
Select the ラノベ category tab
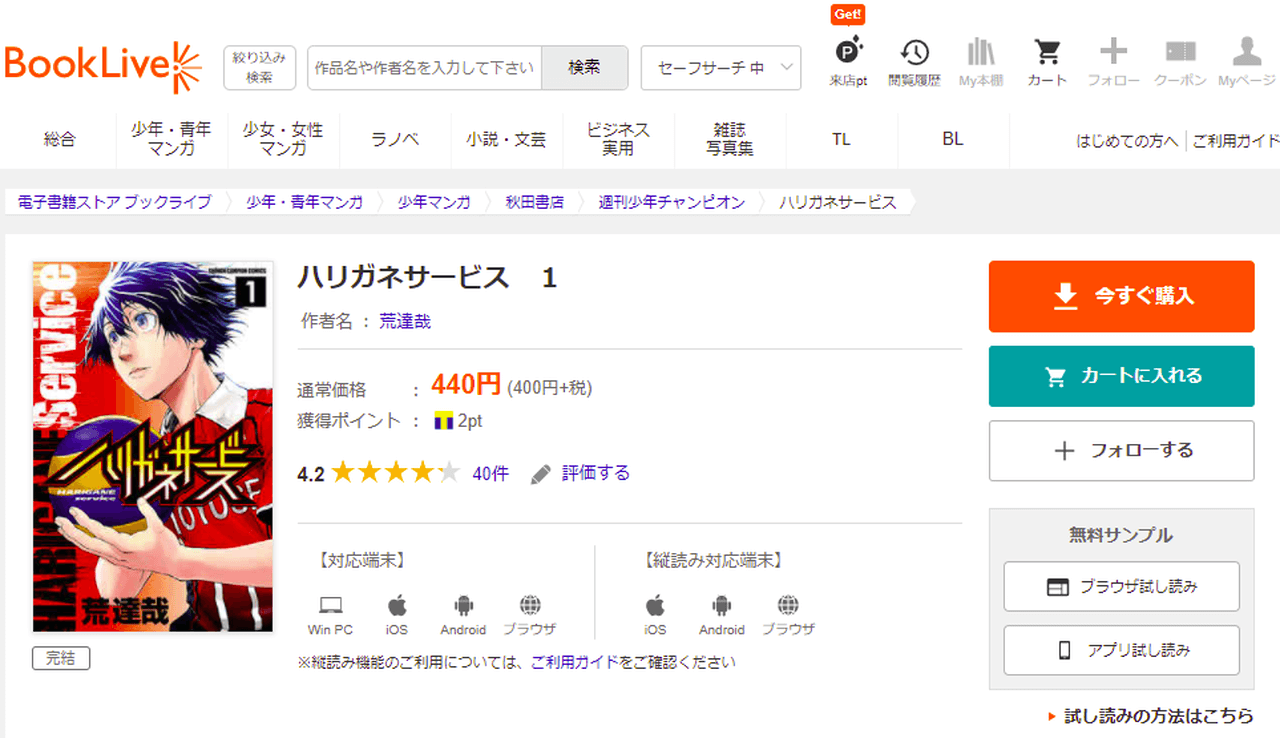point(395,139)
